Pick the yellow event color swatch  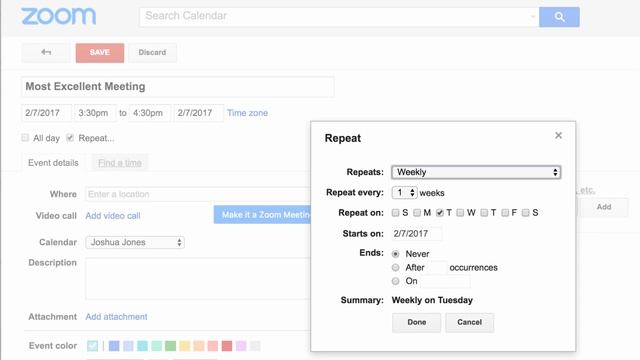click(184, 346)
